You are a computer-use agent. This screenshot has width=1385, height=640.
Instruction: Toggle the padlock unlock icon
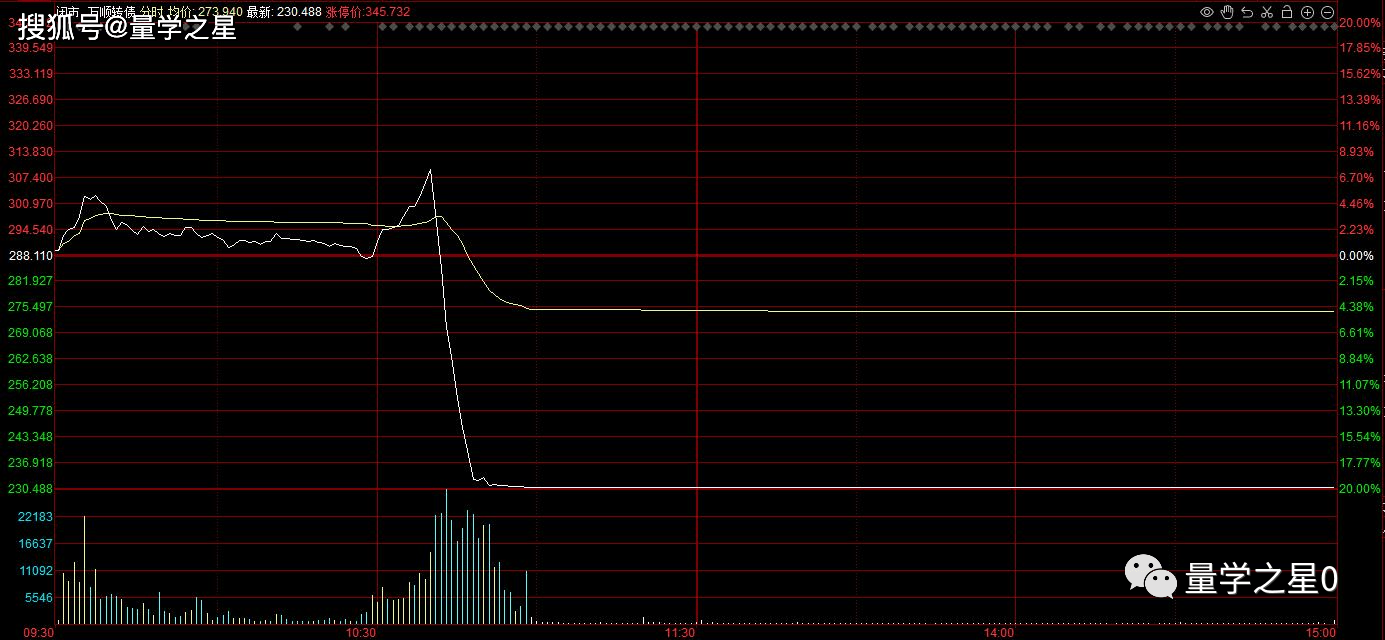point(1287,12)
